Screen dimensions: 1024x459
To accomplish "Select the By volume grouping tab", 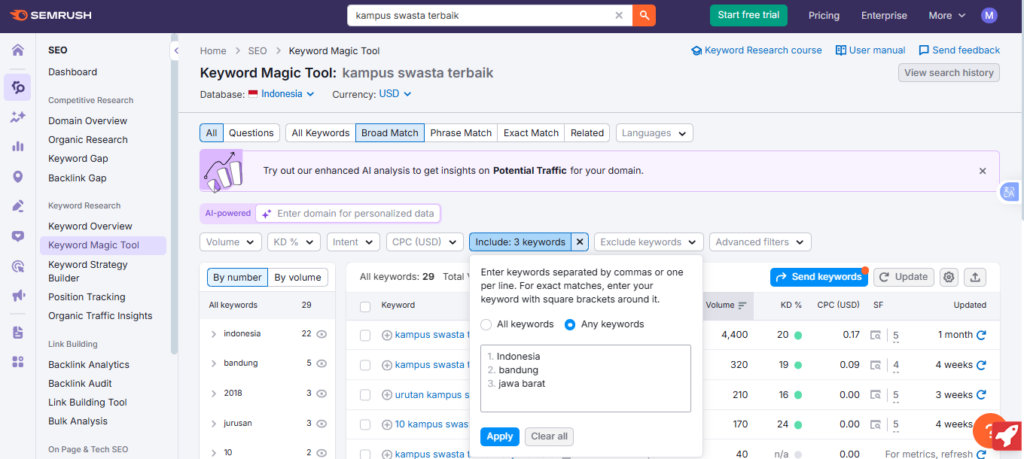I will point(298,277).
